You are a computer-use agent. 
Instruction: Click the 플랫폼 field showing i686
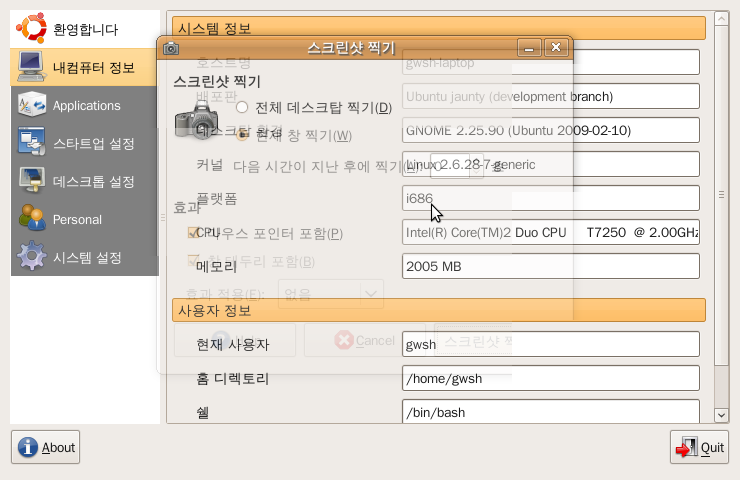click(x=551, y=198)
